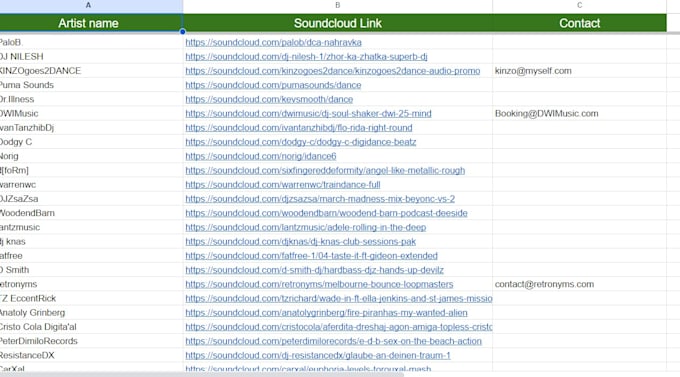Open the kevsmooth dance link

click(x=269, y=99)
